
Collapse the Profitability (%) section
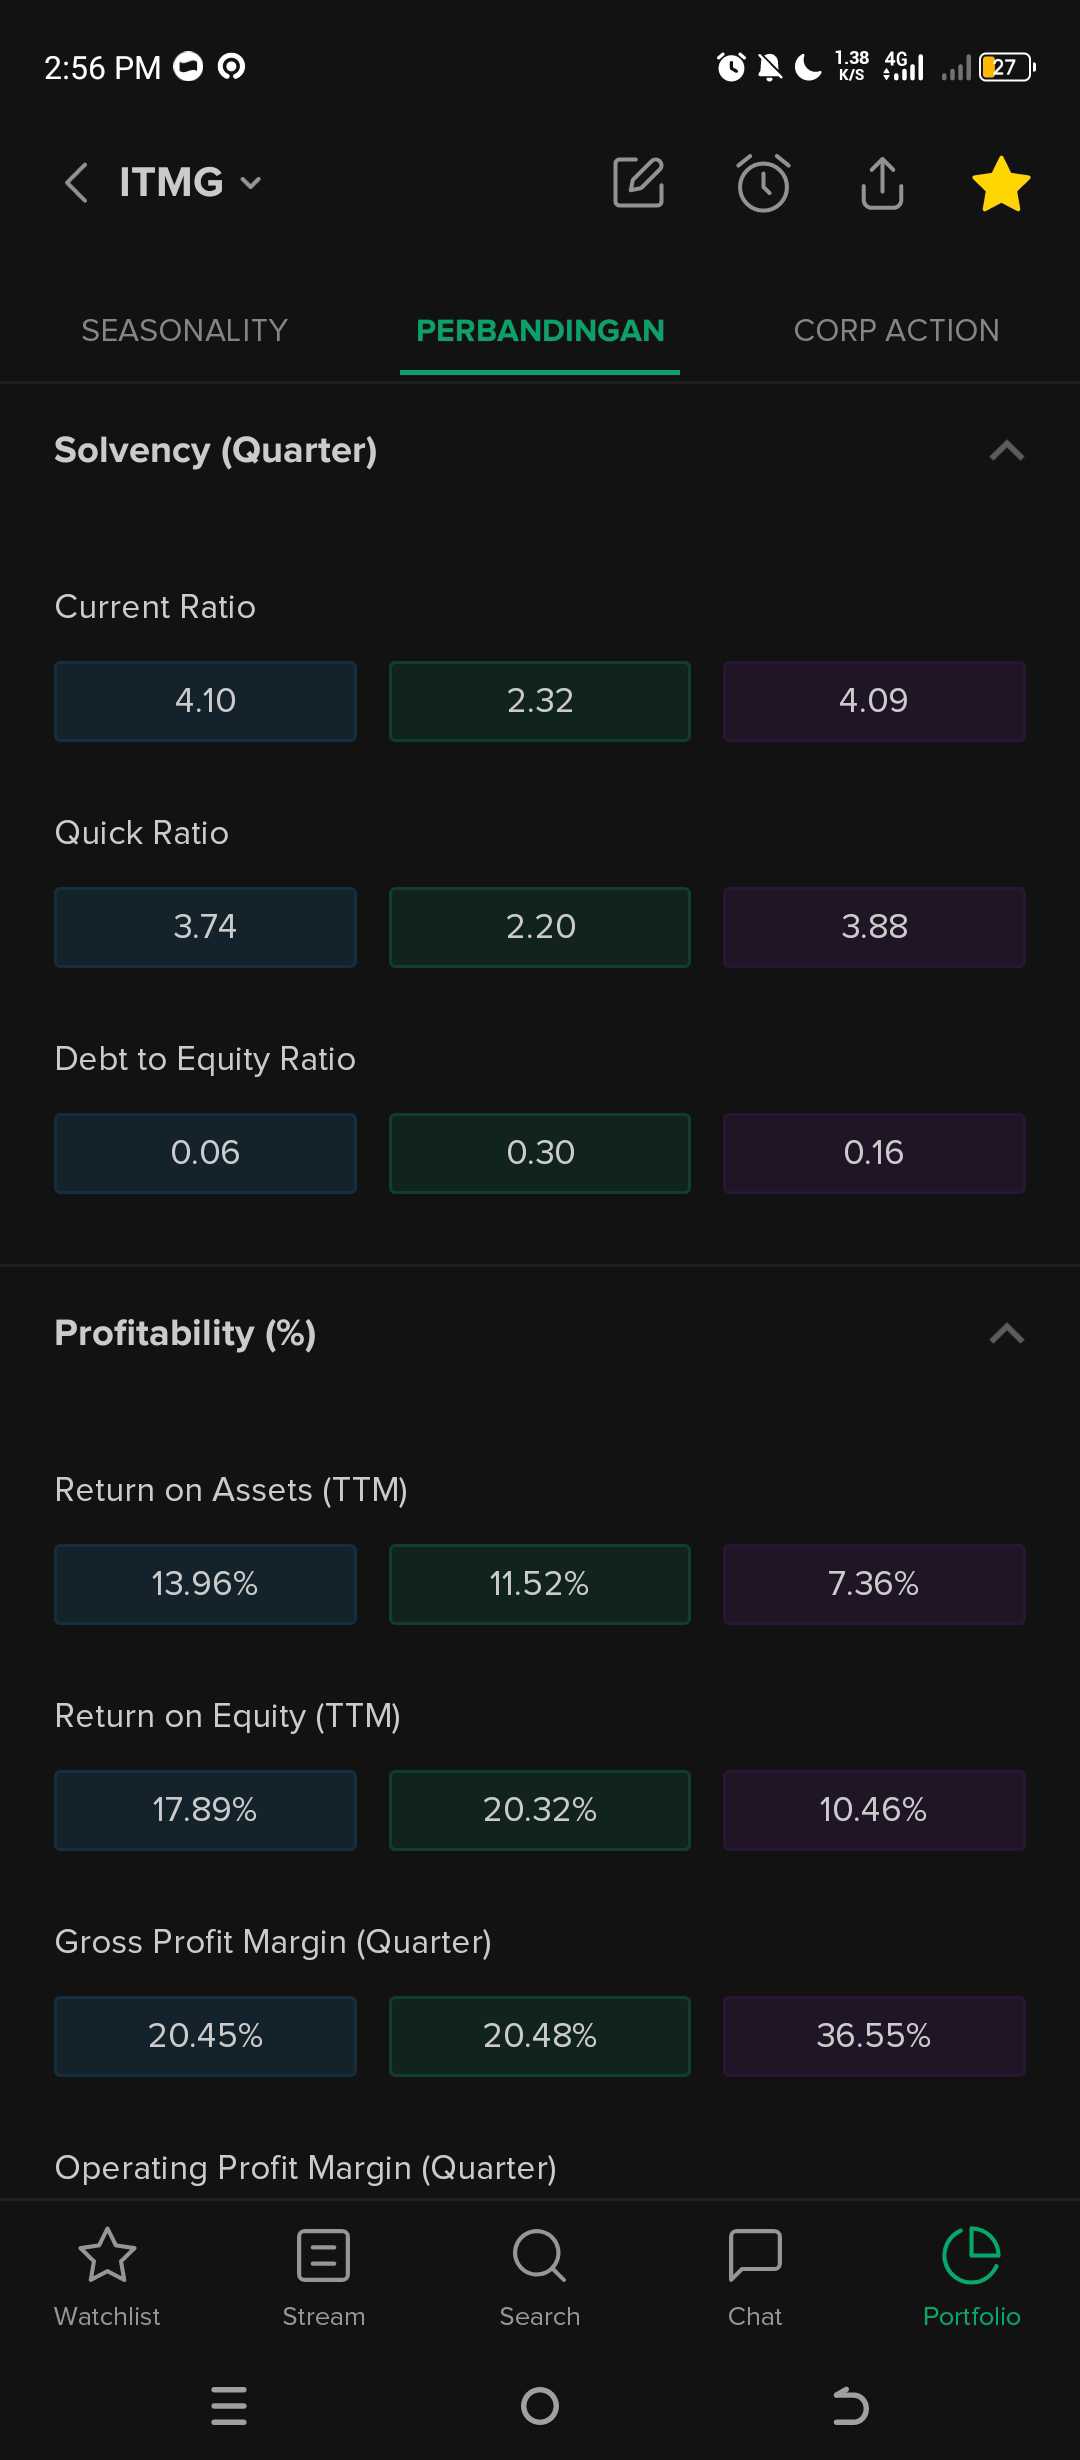(x=1006, y=1334)
